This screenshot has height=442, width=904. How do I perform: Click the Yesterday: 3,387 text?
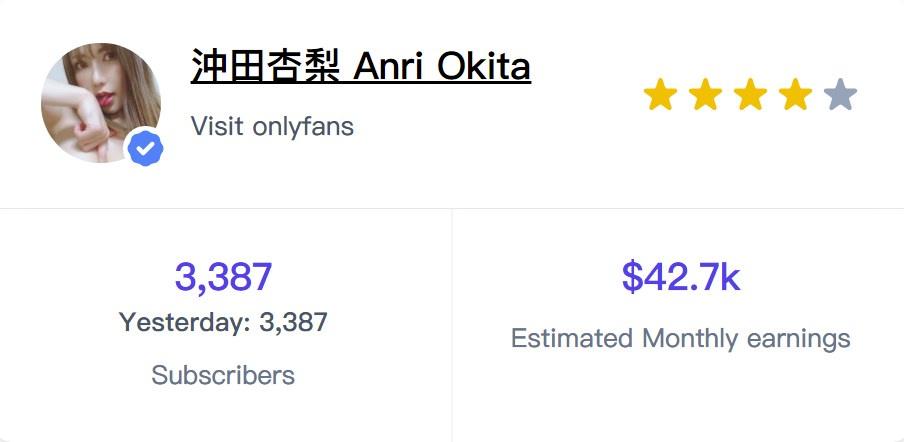(223, 322)
